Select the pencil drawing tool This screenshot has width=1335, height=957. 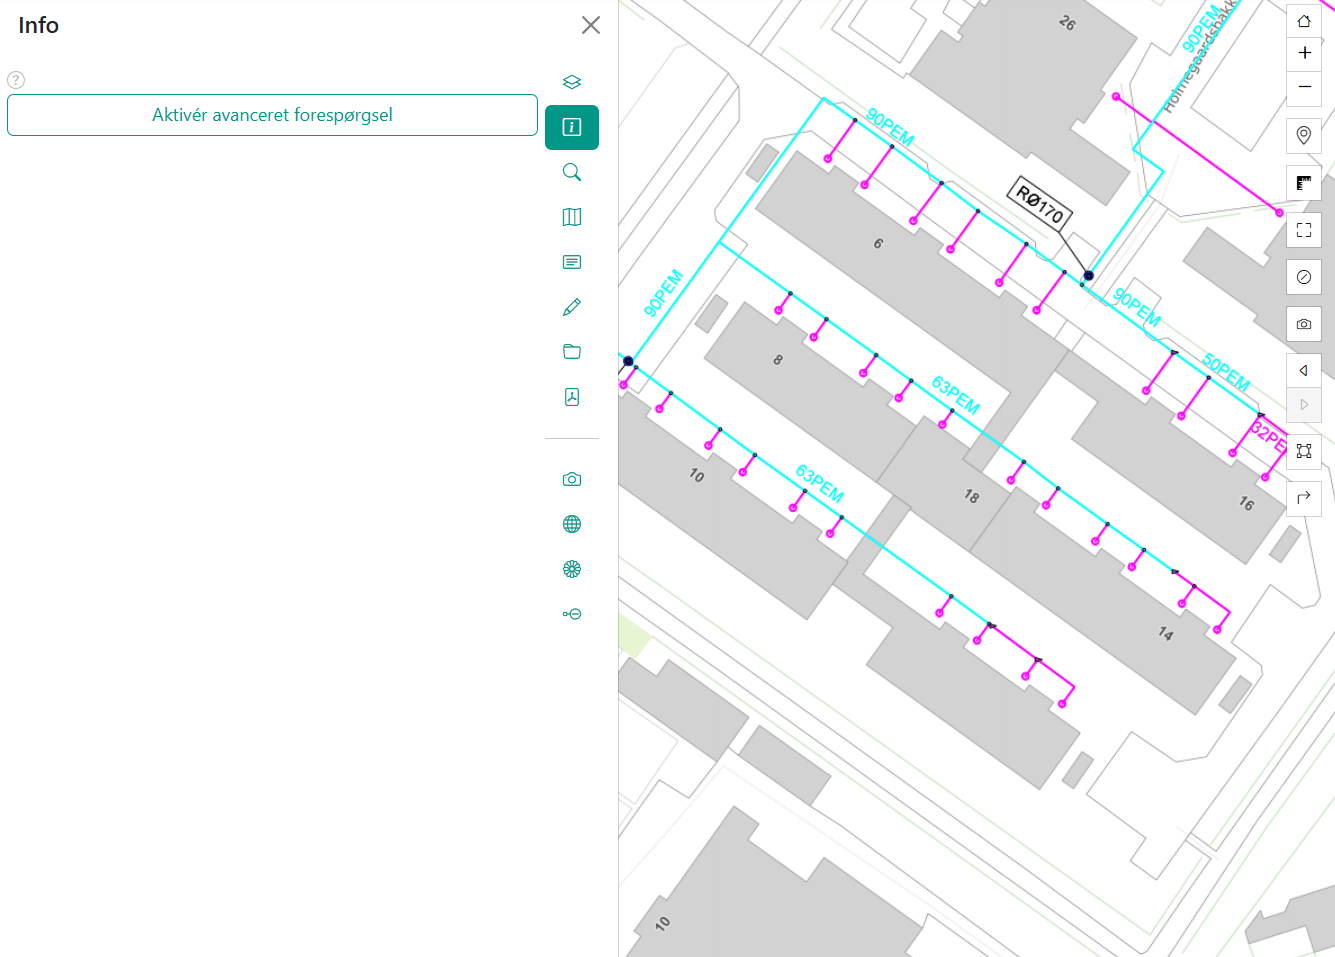coord(572,307)
